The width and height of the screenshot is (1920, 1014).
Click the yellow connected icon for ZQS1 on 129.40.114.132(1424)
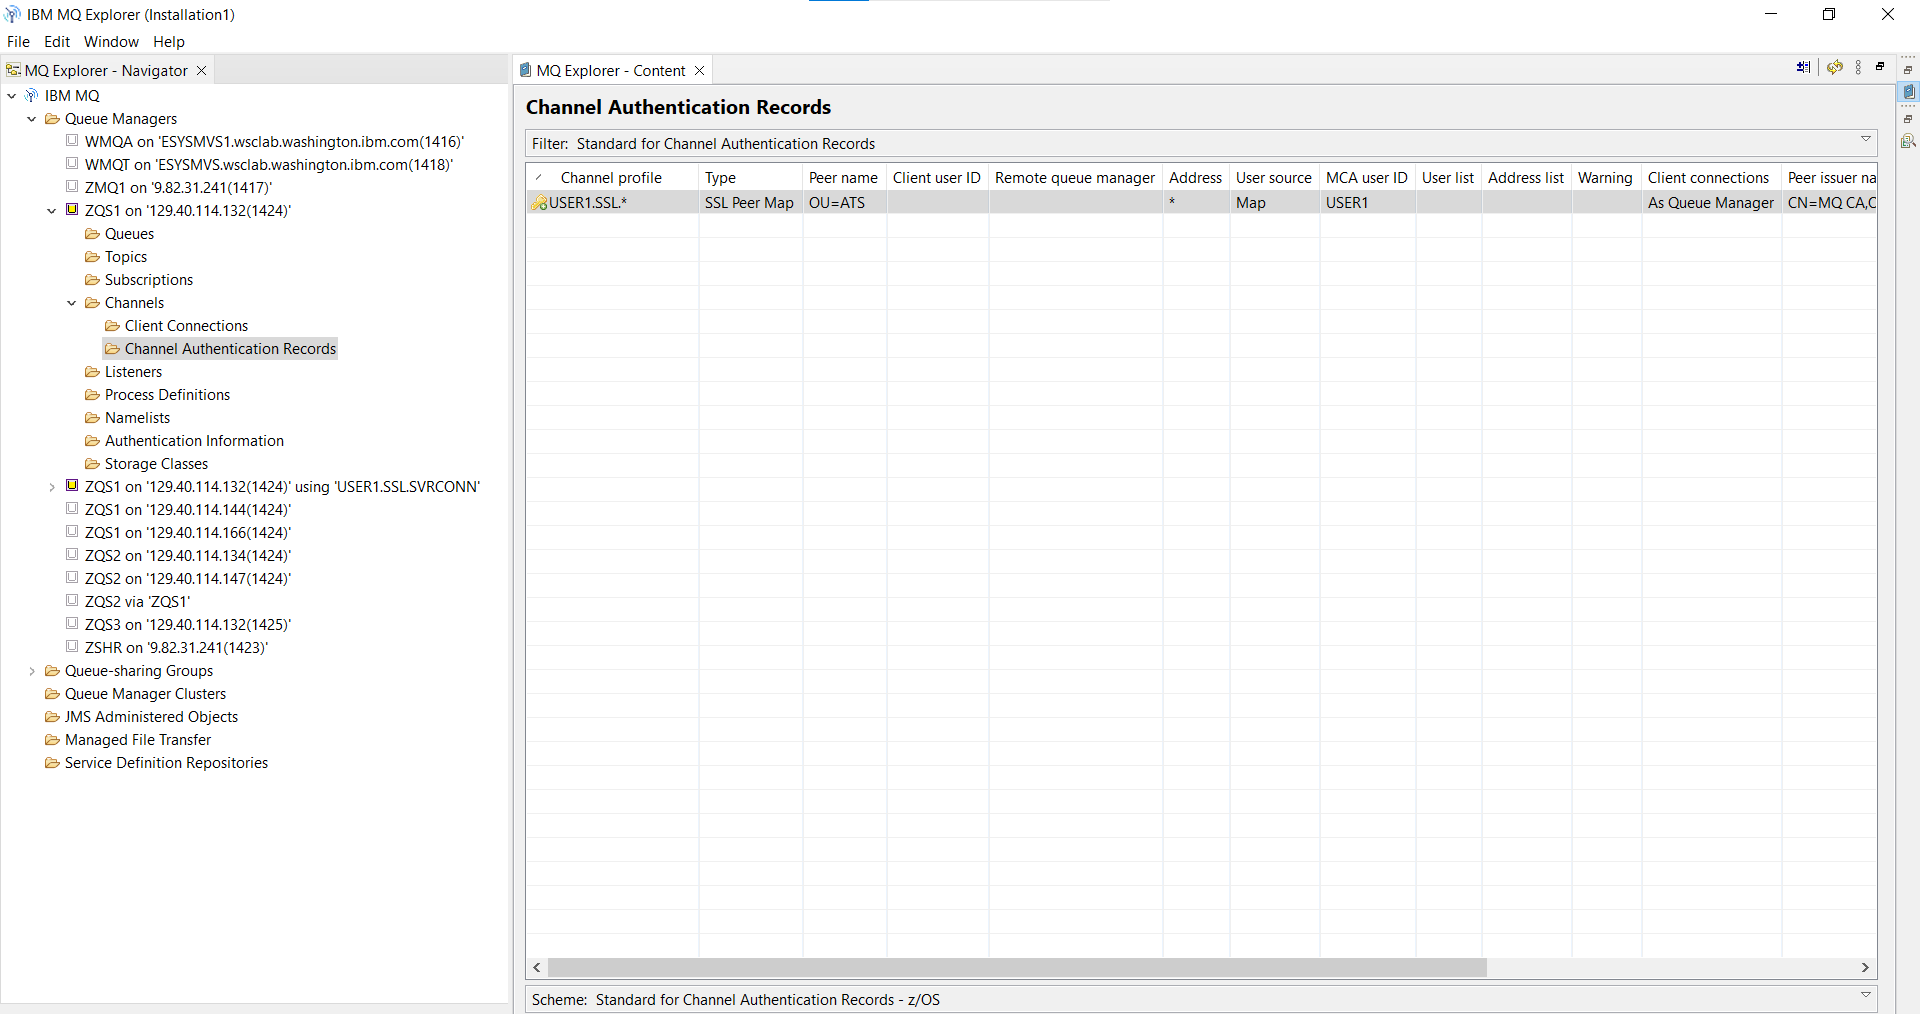pos(72,210)
